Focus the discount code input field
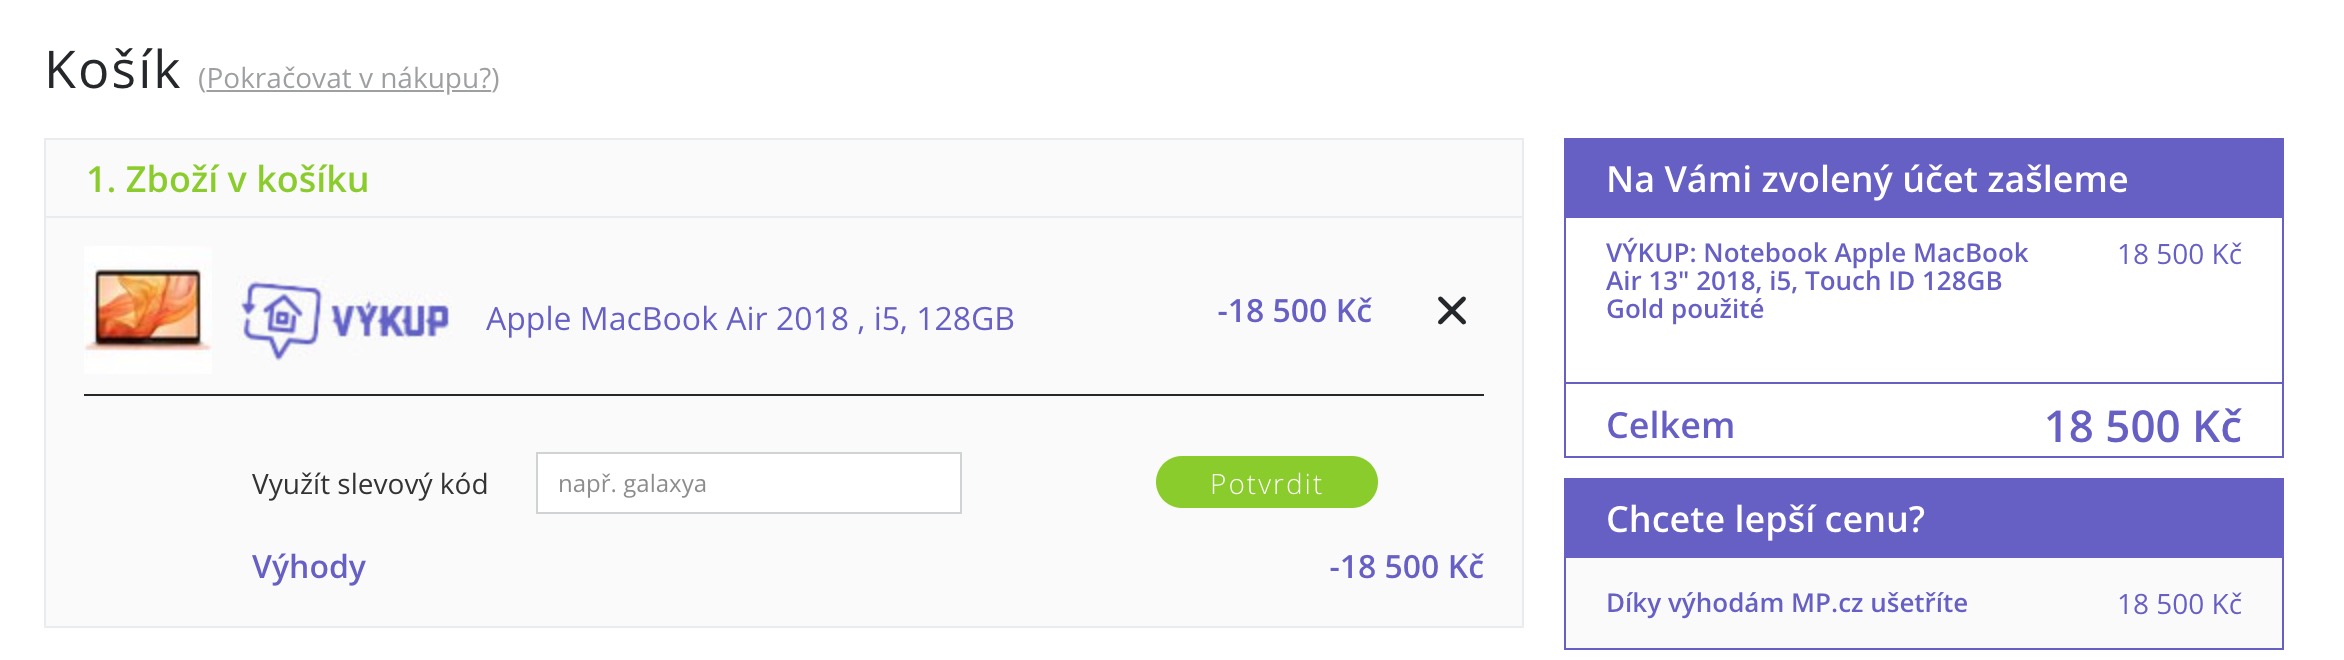Image resolution: width=2344 pixels, height=660 pixels. coord(748,483)
